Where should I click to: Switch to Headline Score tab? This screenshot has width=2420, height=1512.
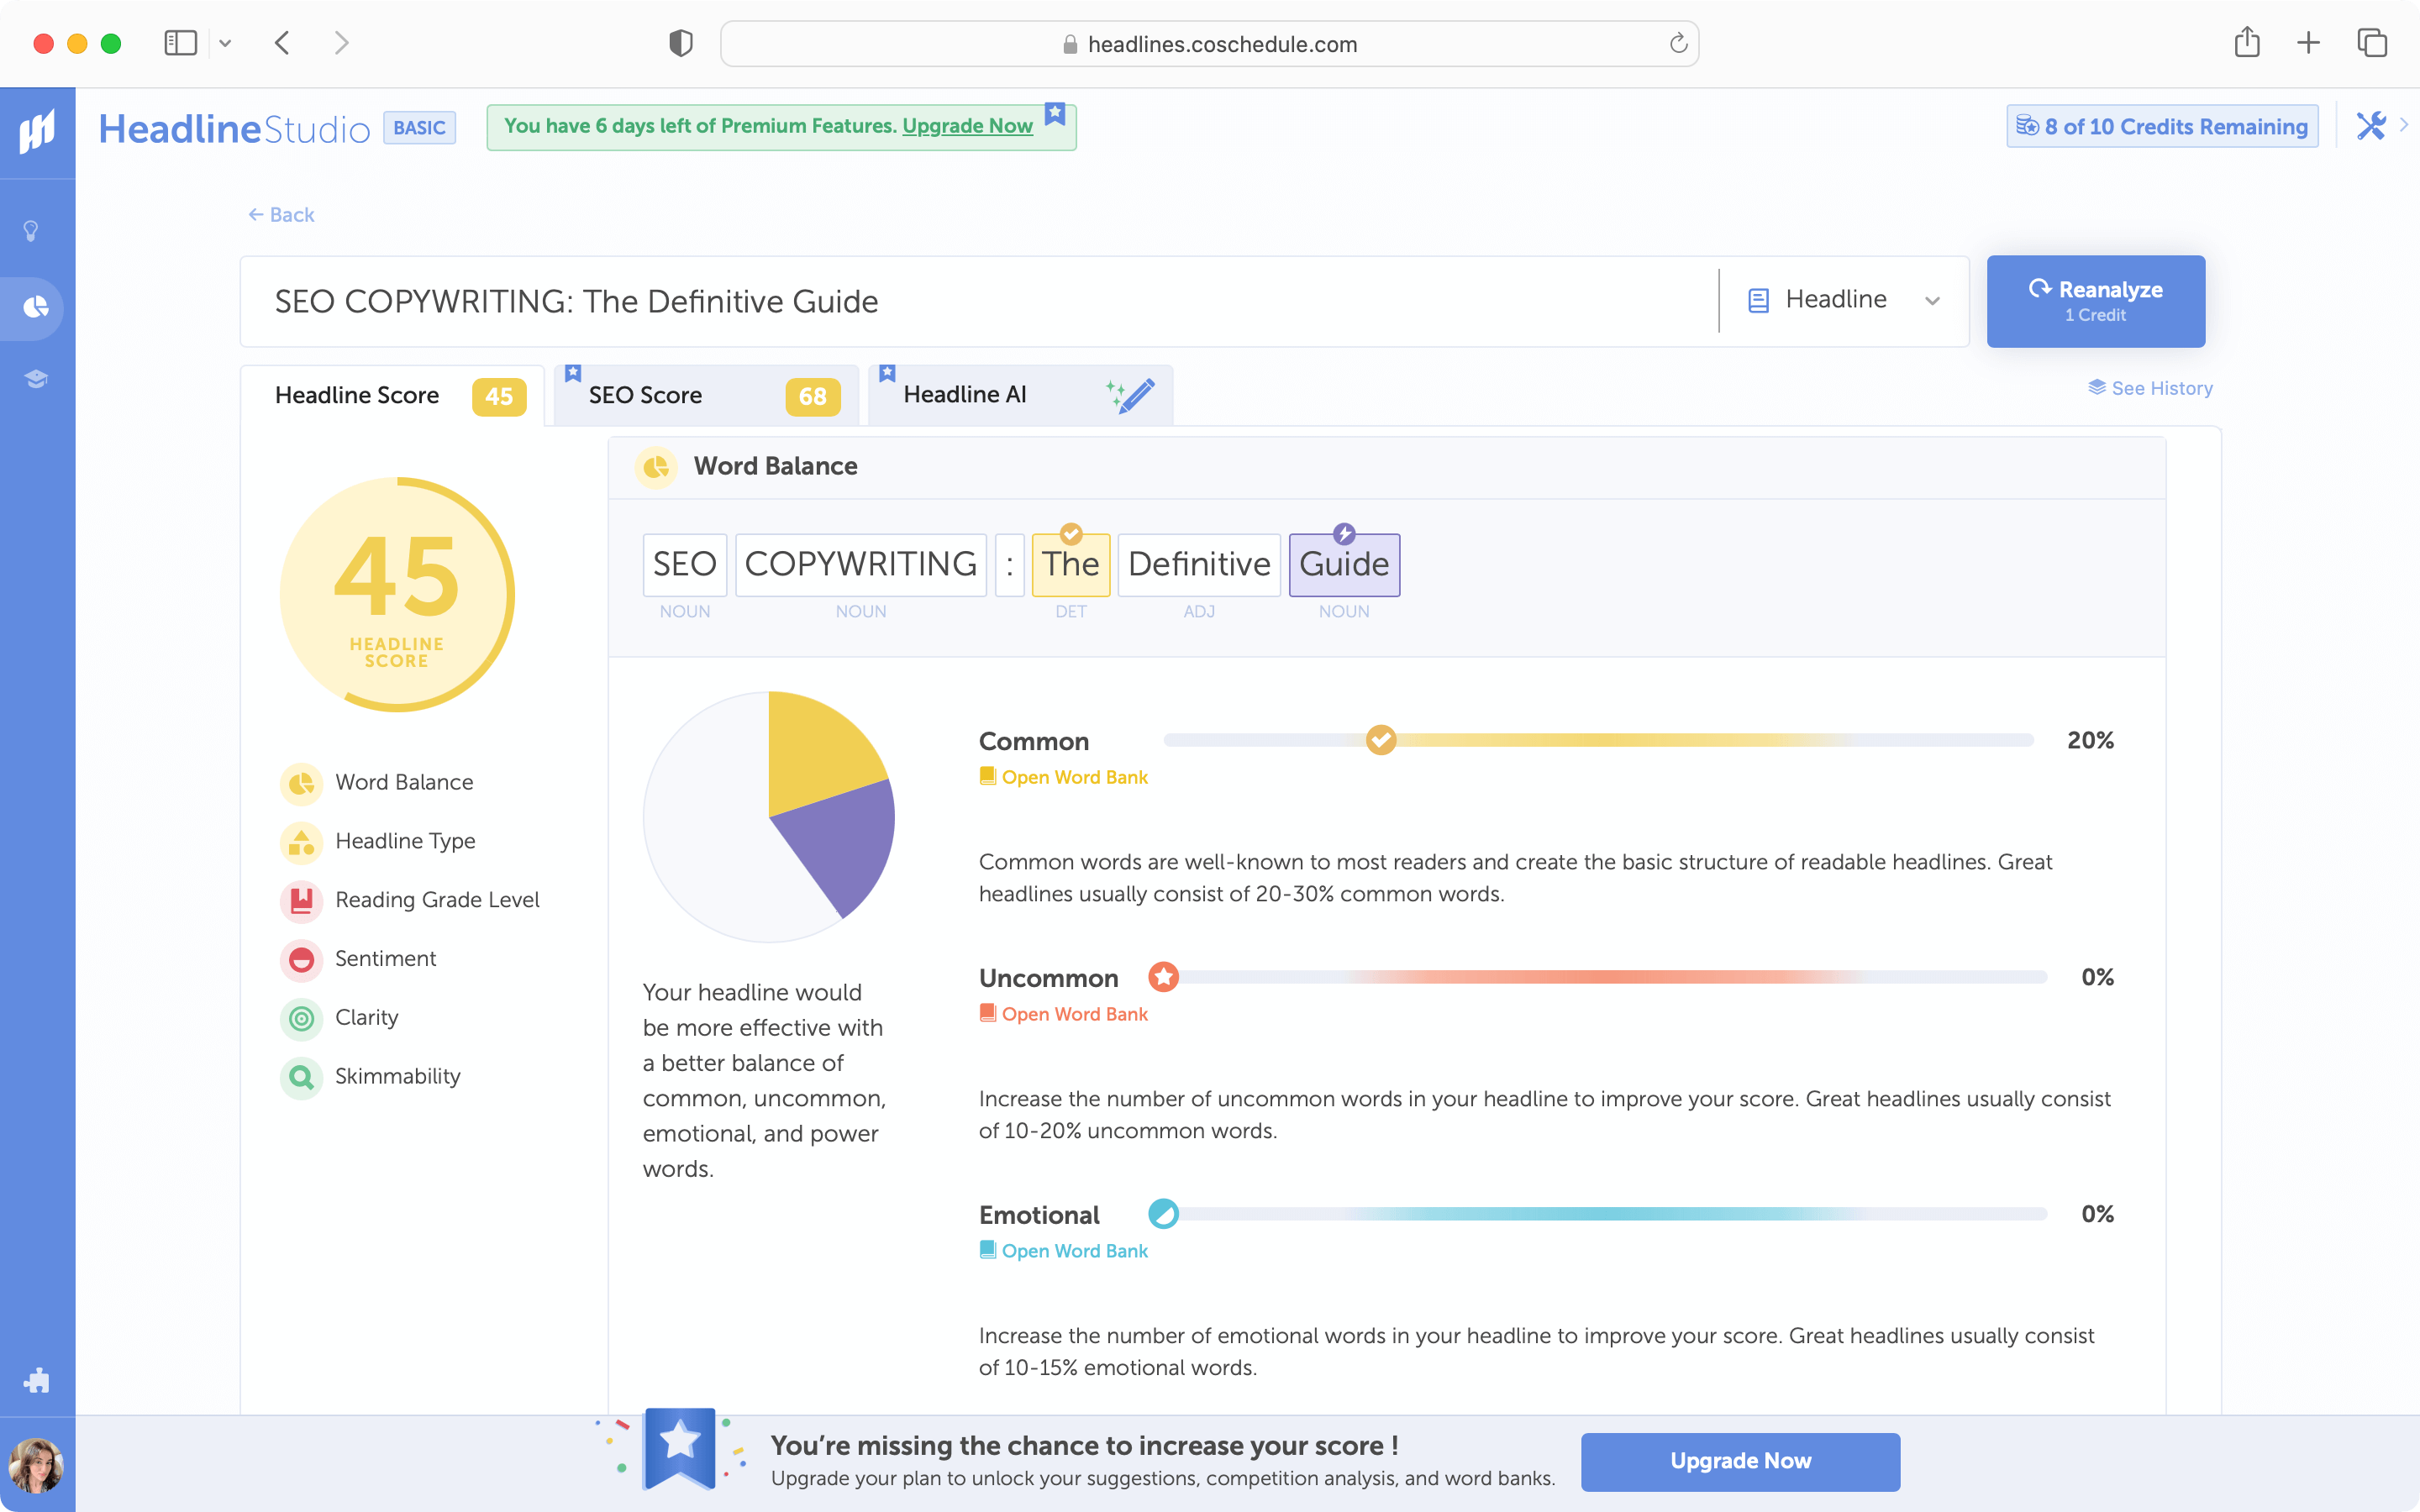tap(393, 396)
